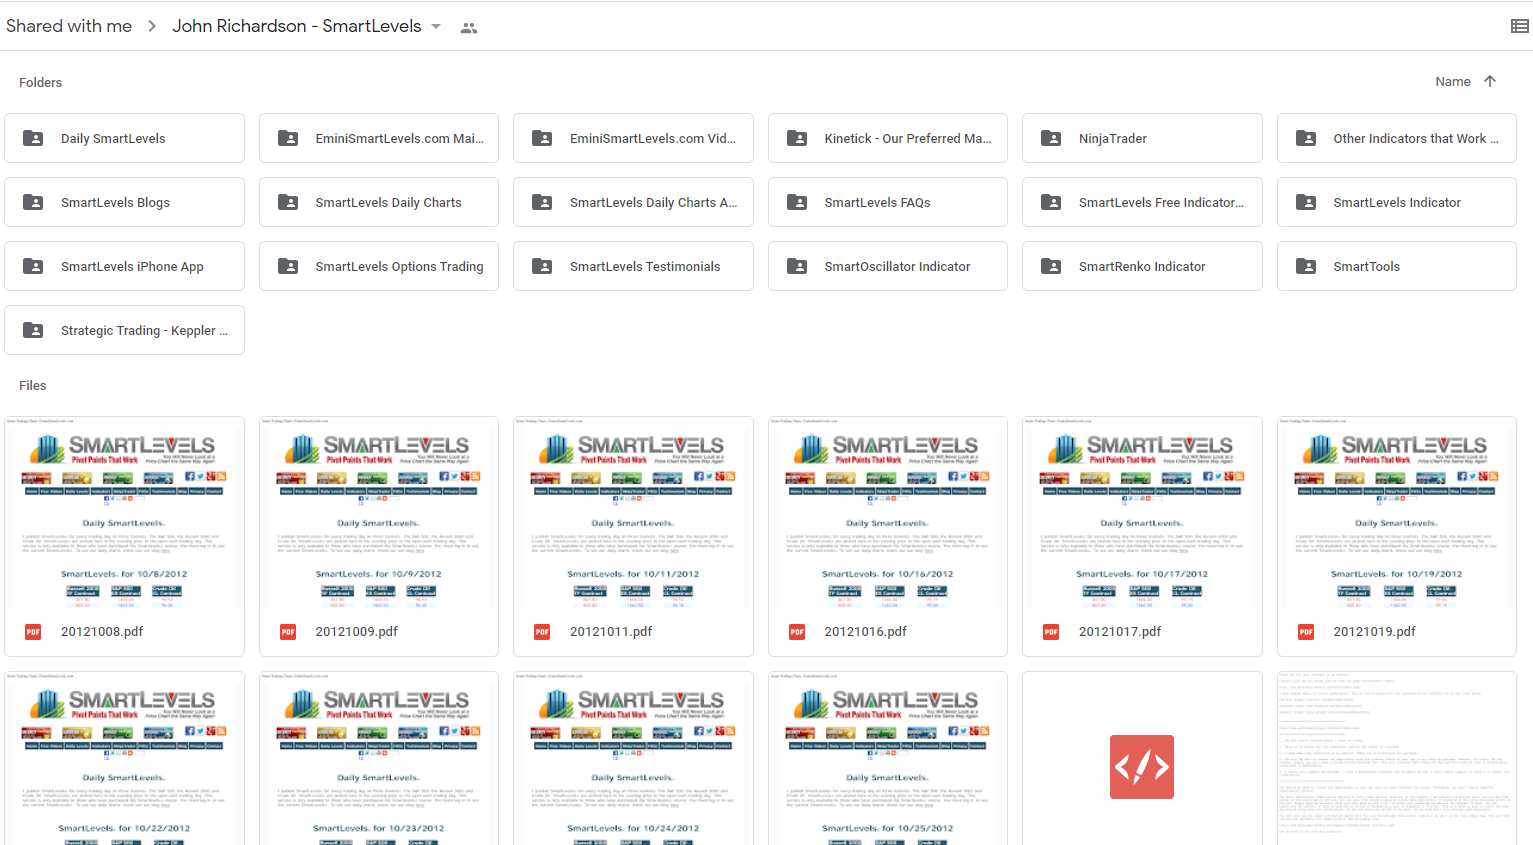The width and height of the screenshot is (1533, 845).
Task: Click the 20121019.pdf file name
Action: [x=1375, y=632]
